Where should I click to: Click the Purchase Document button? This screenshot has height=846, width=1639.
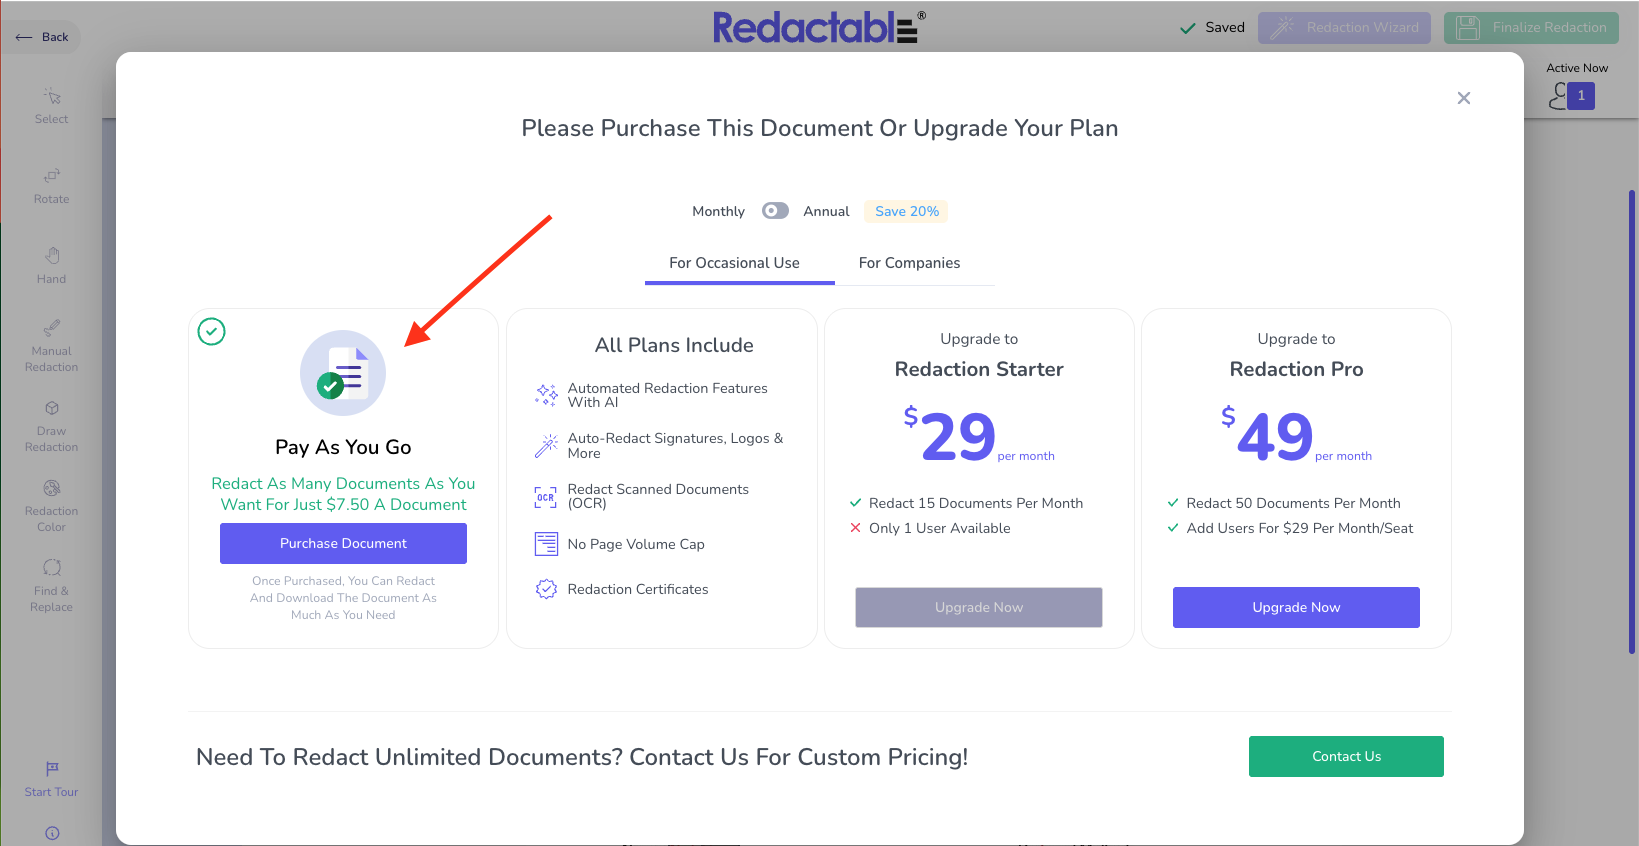[343, 543]
